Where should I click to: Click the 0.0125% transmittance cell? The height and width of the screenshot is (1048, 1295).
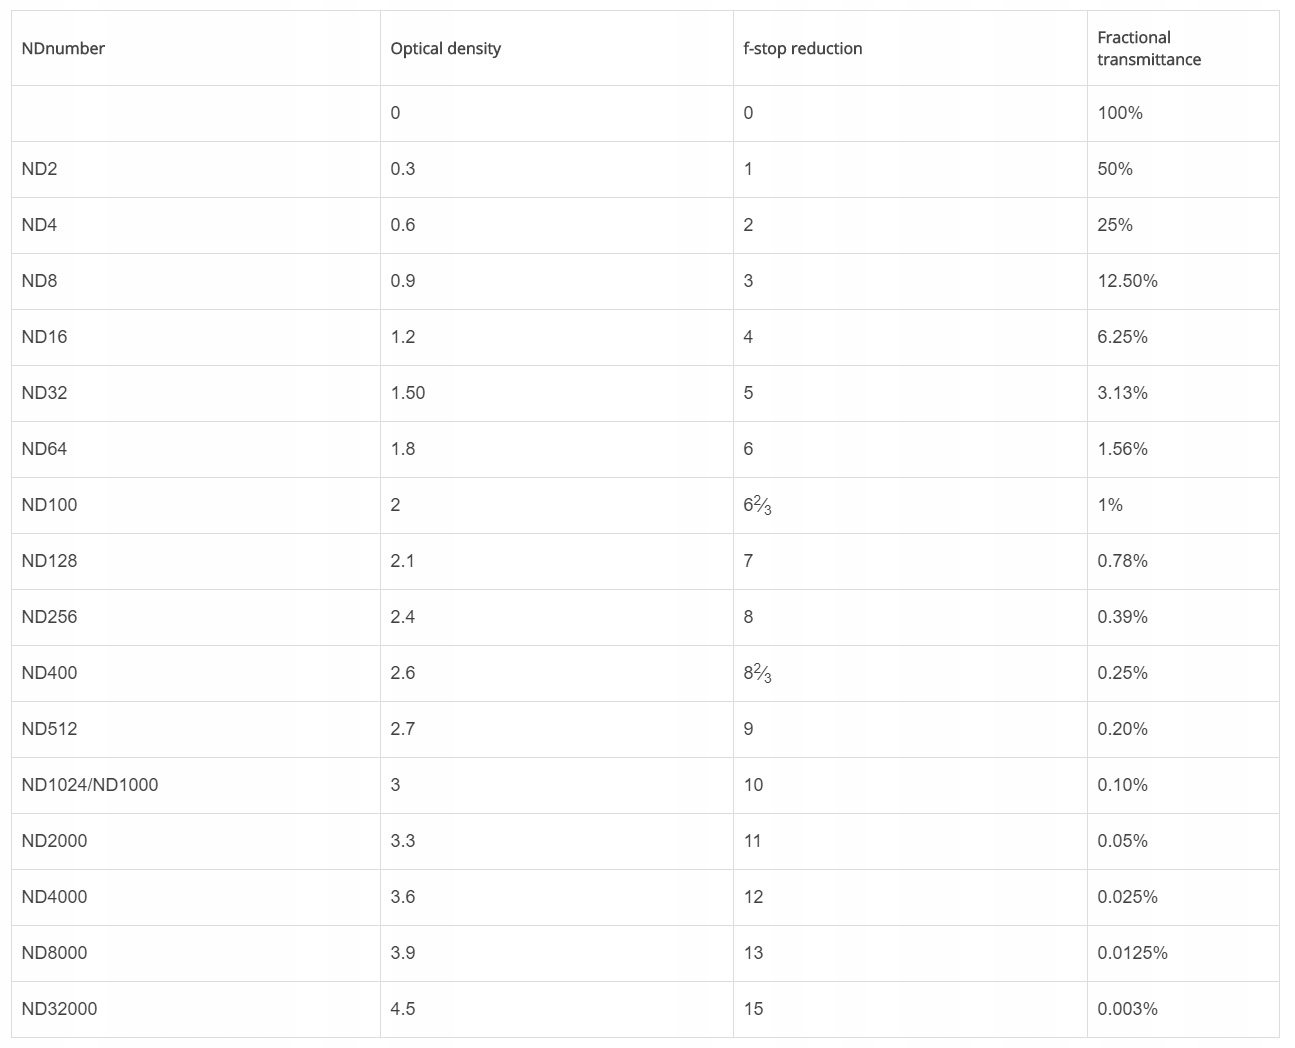[x=1132, y=953]
